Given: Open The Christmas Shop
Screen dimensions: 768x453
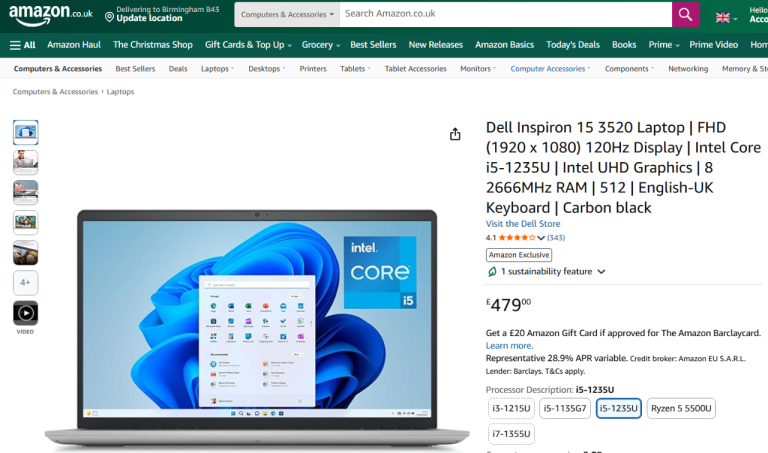Looking at the screenshot, I should [x=153, y=45].
